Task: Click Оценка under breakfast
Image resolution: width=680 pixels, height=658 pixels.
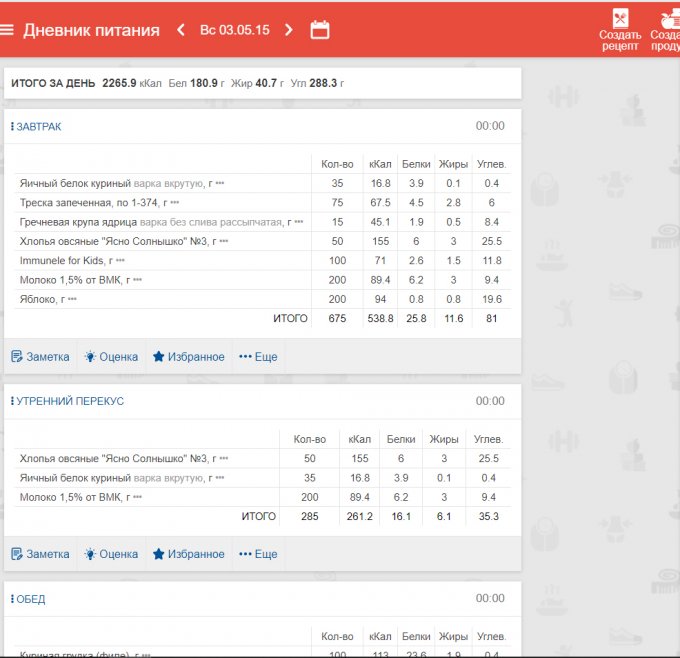Action: [111, 357]
